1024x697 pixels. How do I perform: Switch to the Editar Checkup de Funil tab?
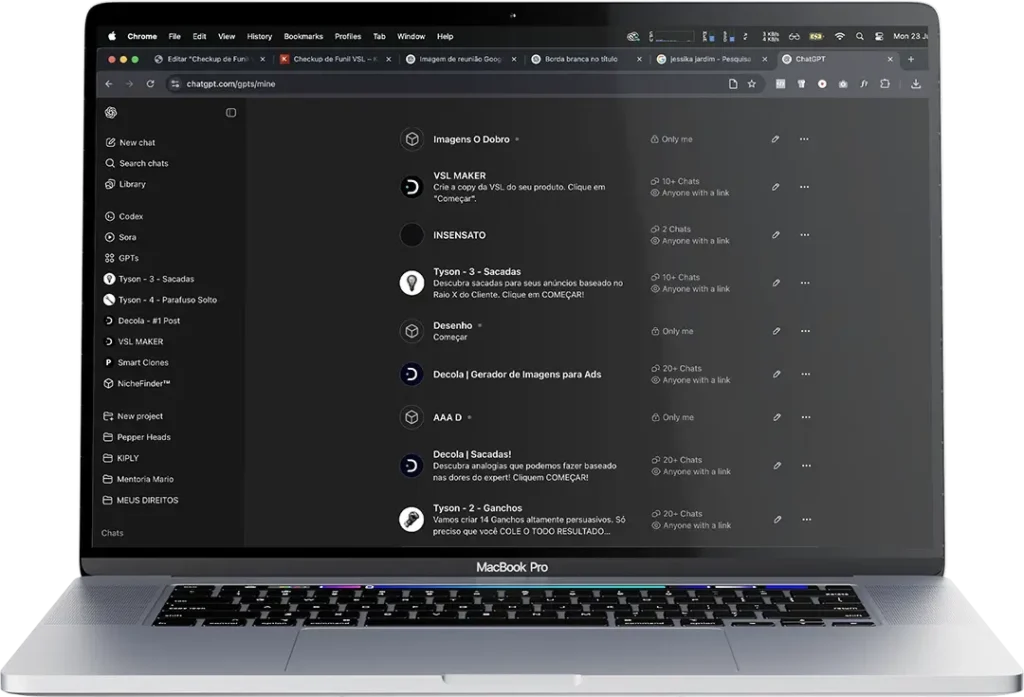209,59
